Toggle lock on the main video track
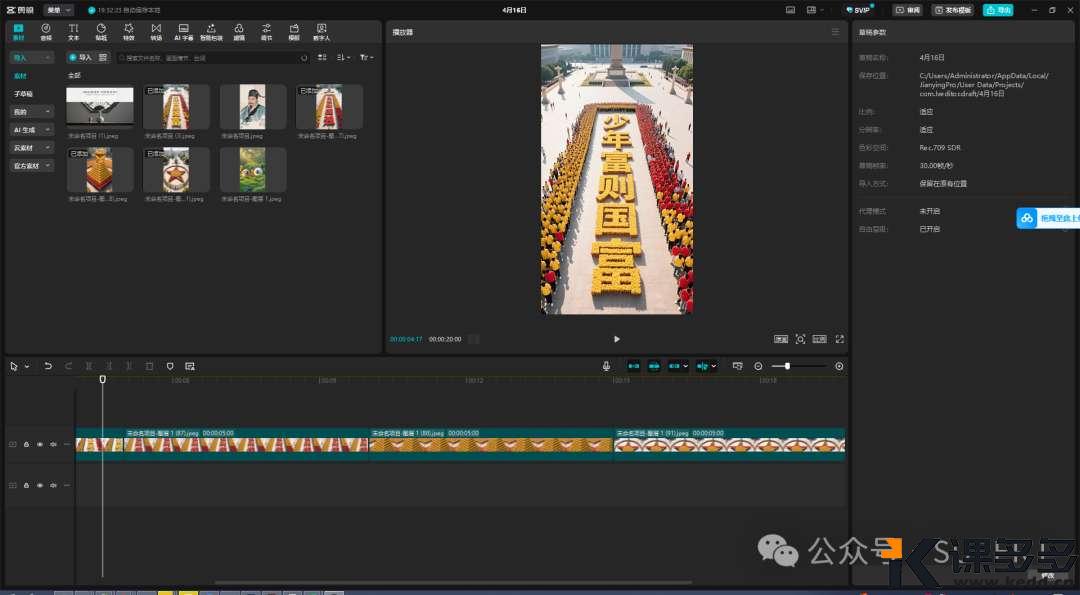The width and height of the screenshot is (1080, 595). pyautogui.click(x=26, y=444)
